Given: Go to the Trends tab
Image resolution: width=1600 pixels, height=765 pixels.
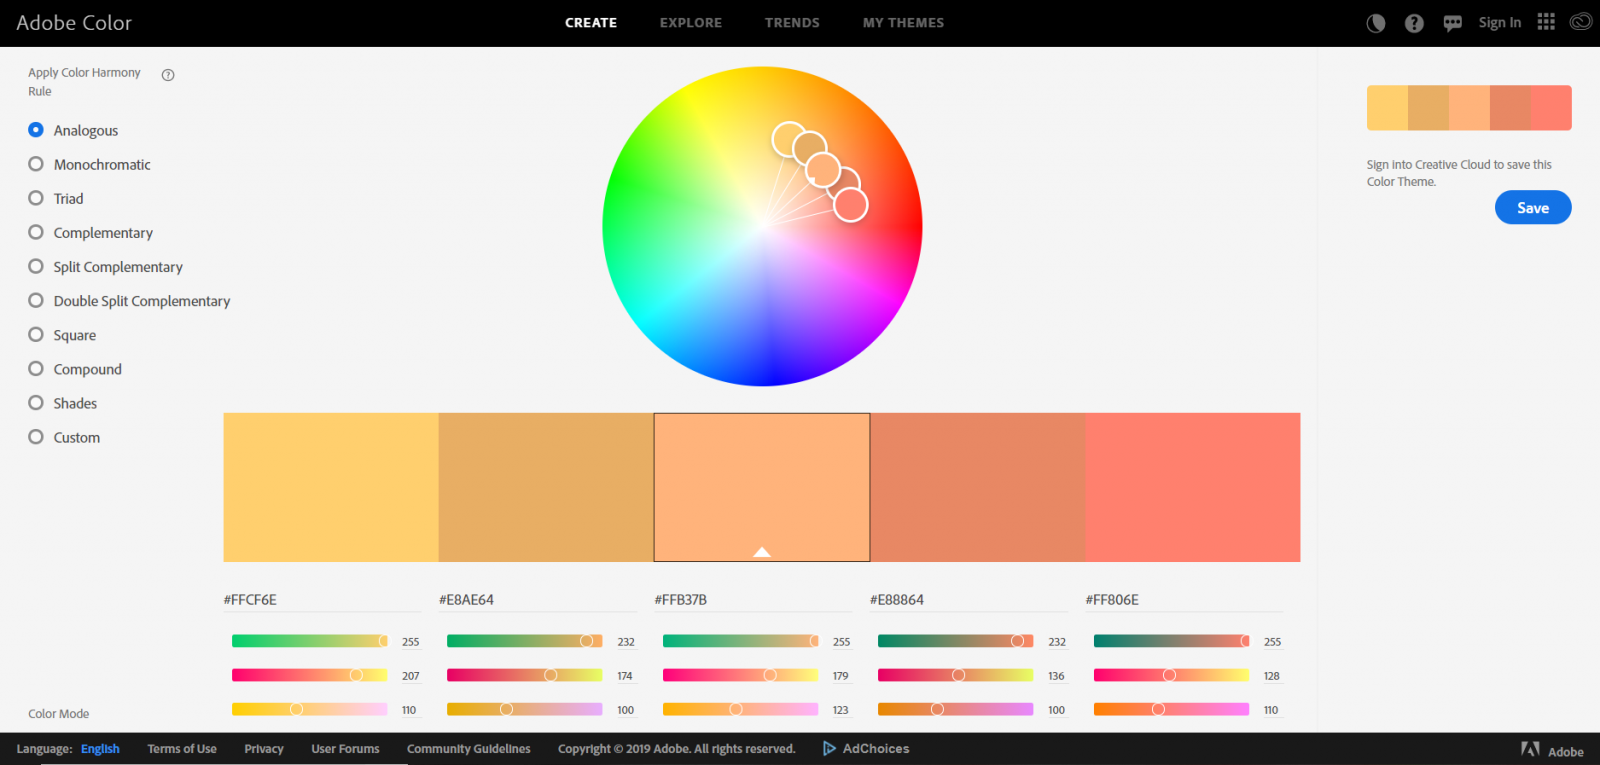Looking at the screenshot, I should click(x=792, y=23).
